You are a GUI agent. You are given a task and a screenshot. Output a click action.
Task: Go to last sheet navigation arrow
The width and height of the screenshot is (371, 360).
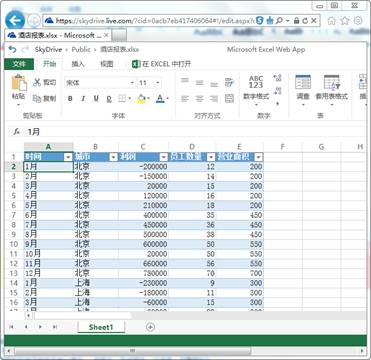(55, 327)
